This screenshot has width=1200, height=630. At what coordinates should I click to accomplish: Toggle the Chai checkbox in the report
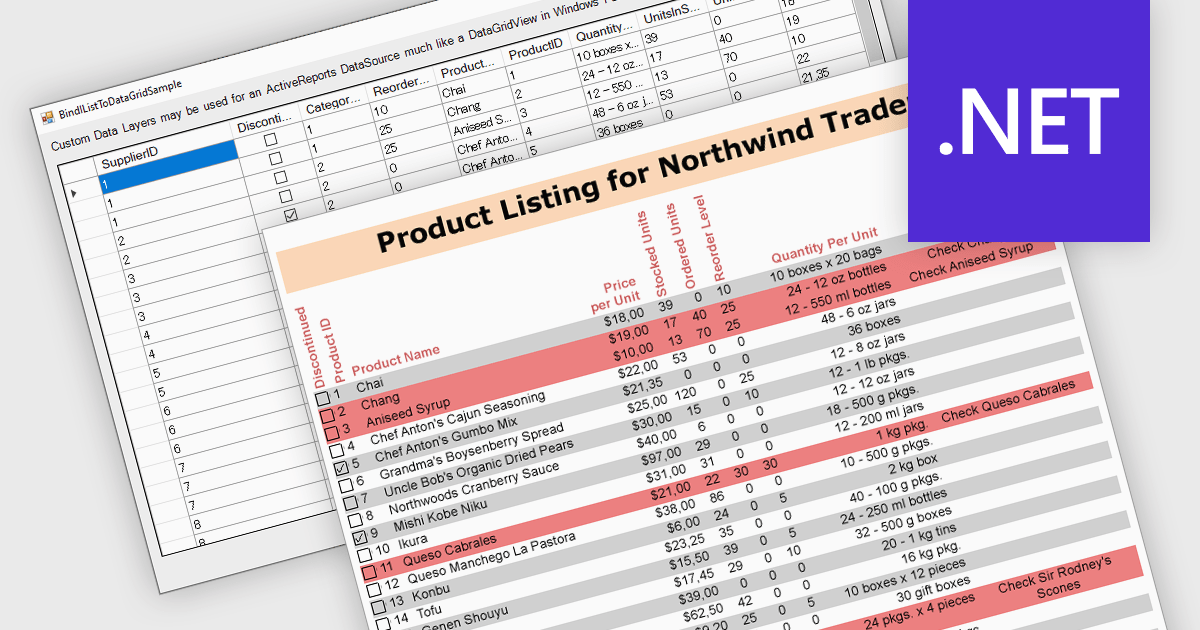322,399
